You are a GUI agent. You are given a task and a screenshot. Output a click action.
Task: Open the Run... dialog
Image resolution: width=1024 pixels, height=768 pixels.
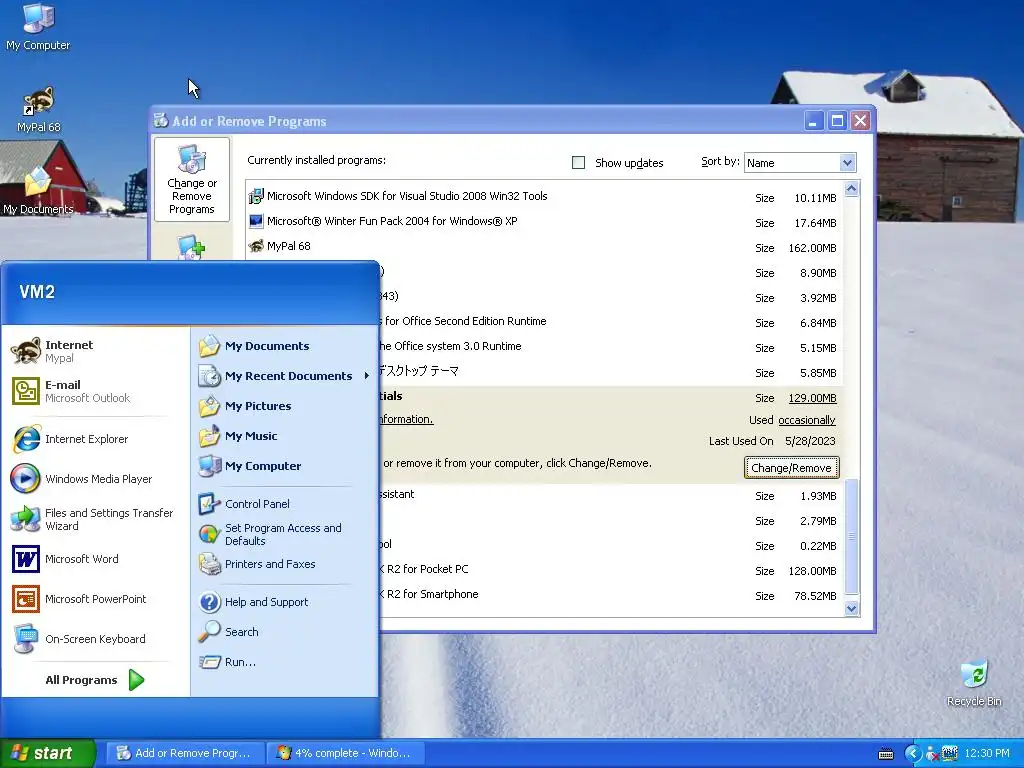[x=284, y=662]
